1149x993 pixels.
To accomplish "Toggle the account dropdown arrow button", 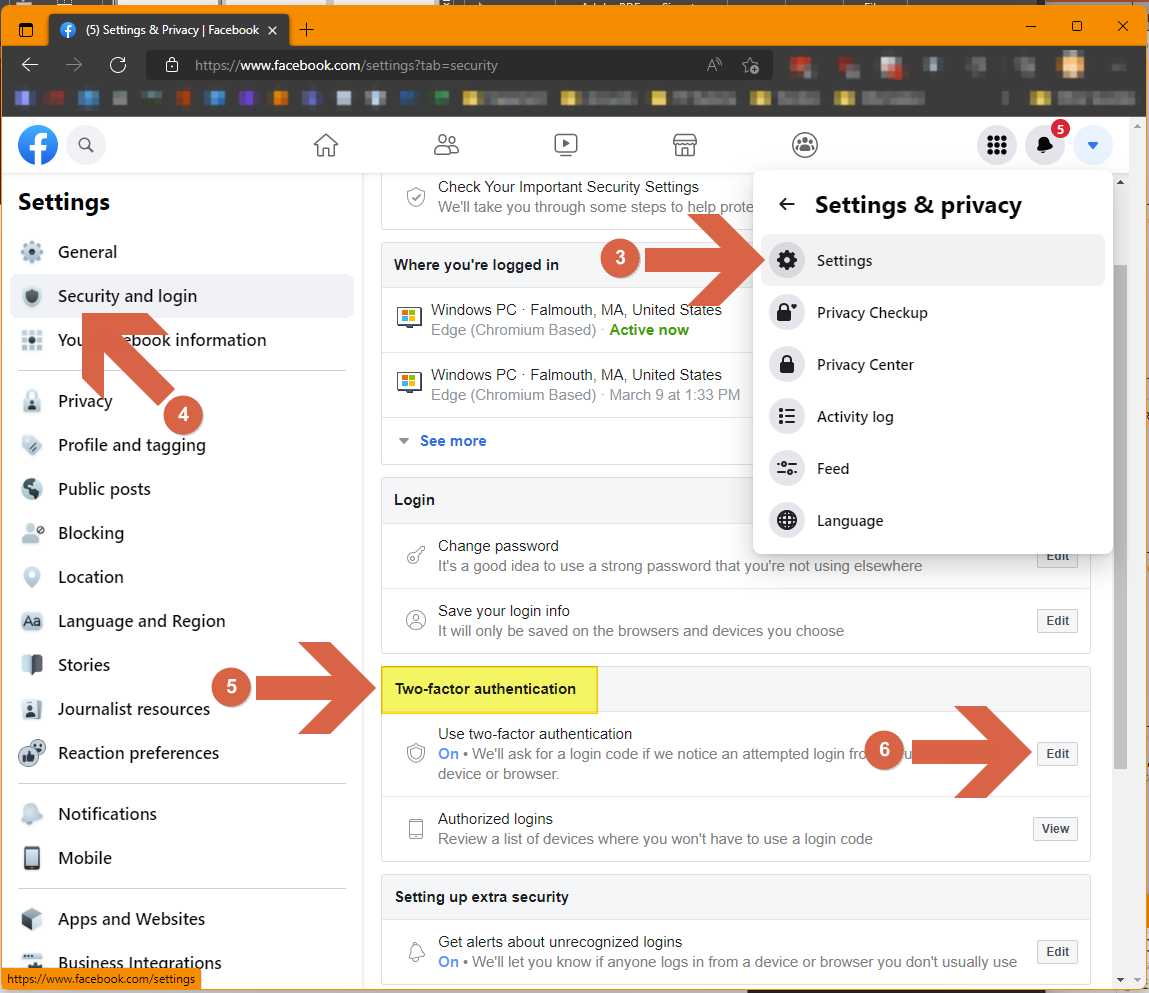I will 1093,145.
